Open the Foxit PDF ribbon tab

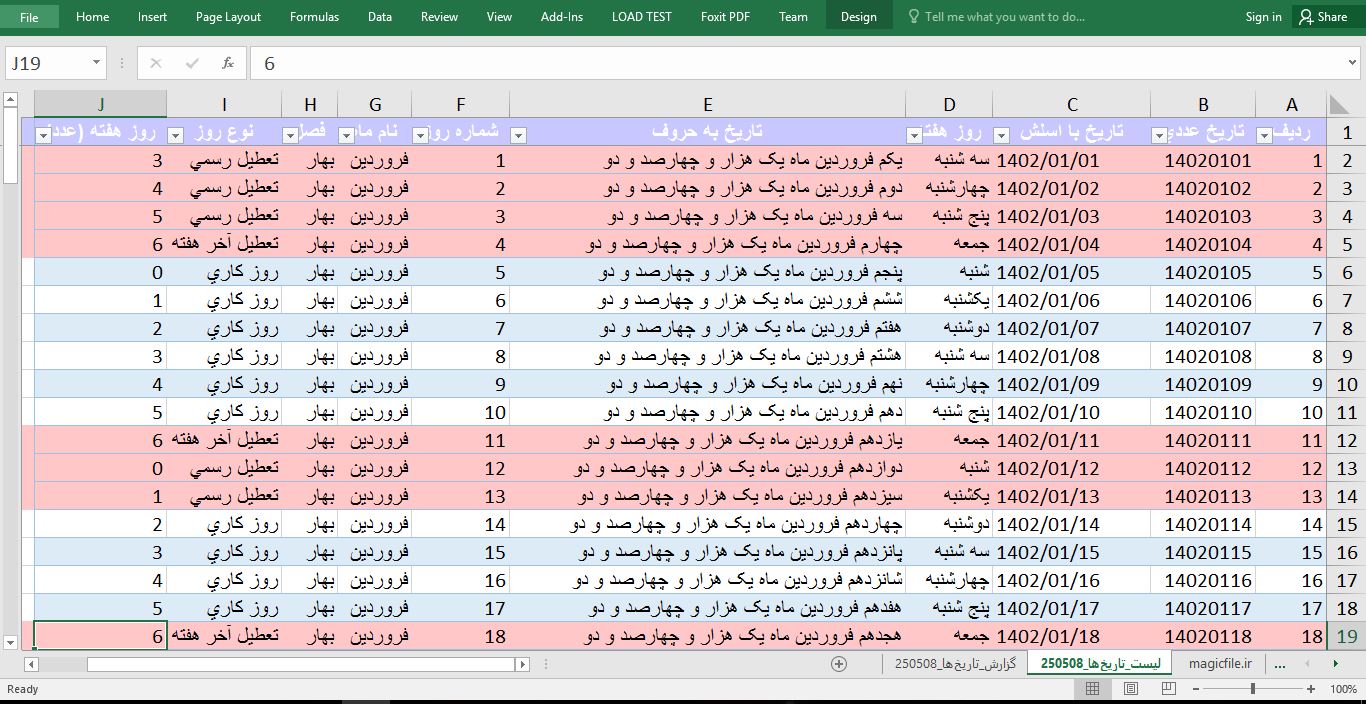[x=725, y=17]
